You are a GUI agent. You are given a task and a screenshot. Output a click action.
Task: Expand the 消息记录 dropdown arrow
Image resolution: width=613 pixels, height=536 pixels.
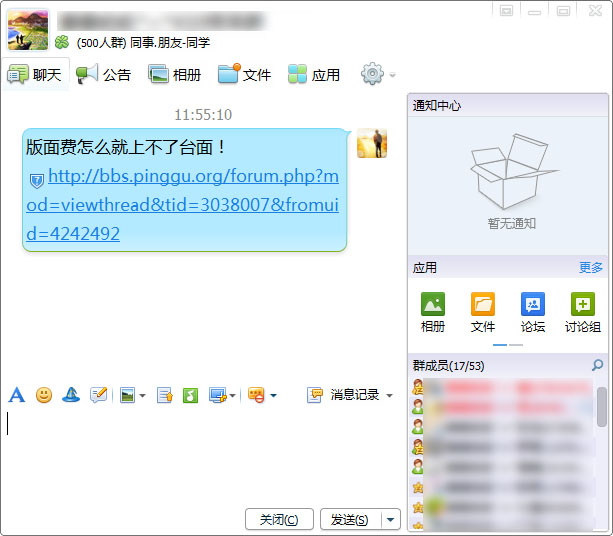point(389,396)
